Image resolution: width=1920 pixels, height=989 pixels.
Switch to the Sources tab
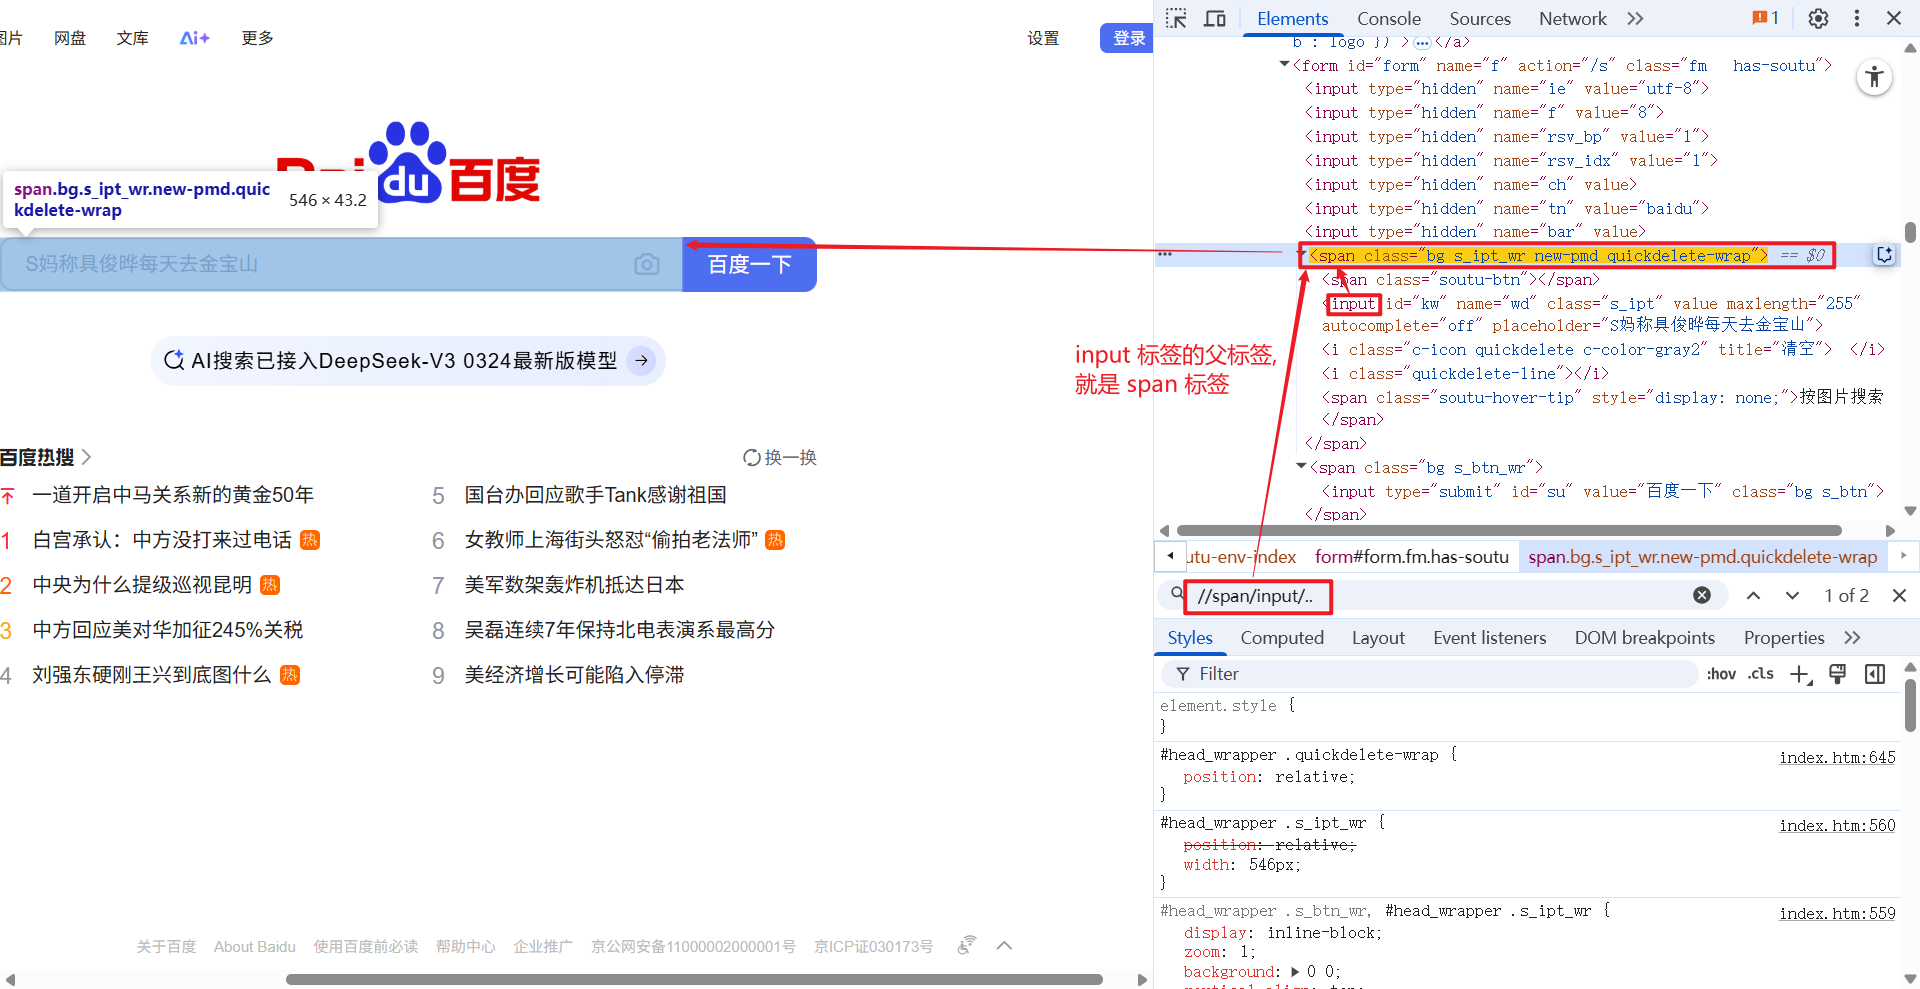pos(1480,18)
